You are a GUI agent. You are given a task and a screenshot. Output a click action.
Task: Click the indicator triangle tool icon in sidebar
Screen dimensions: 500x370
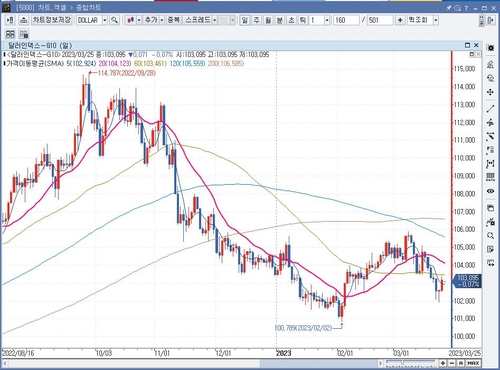click(x=490, y=64)
